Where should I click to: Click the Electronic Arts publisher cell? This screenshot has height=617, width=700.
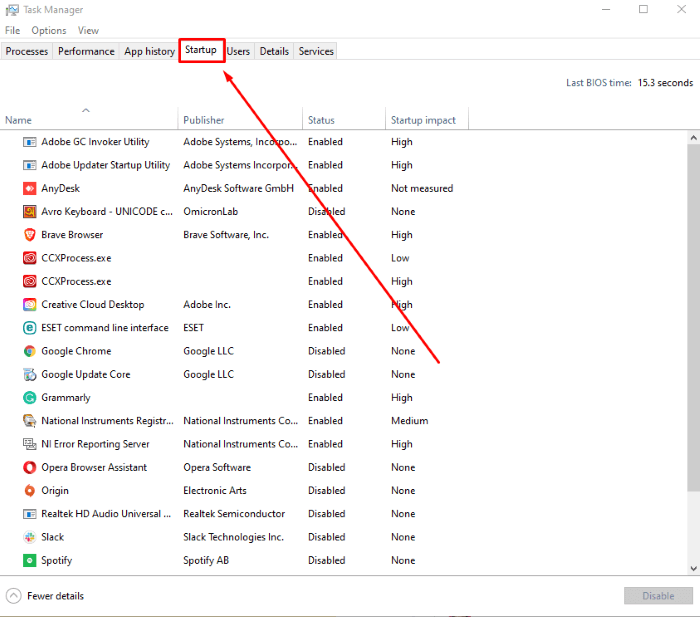click(x=215, y=491)
